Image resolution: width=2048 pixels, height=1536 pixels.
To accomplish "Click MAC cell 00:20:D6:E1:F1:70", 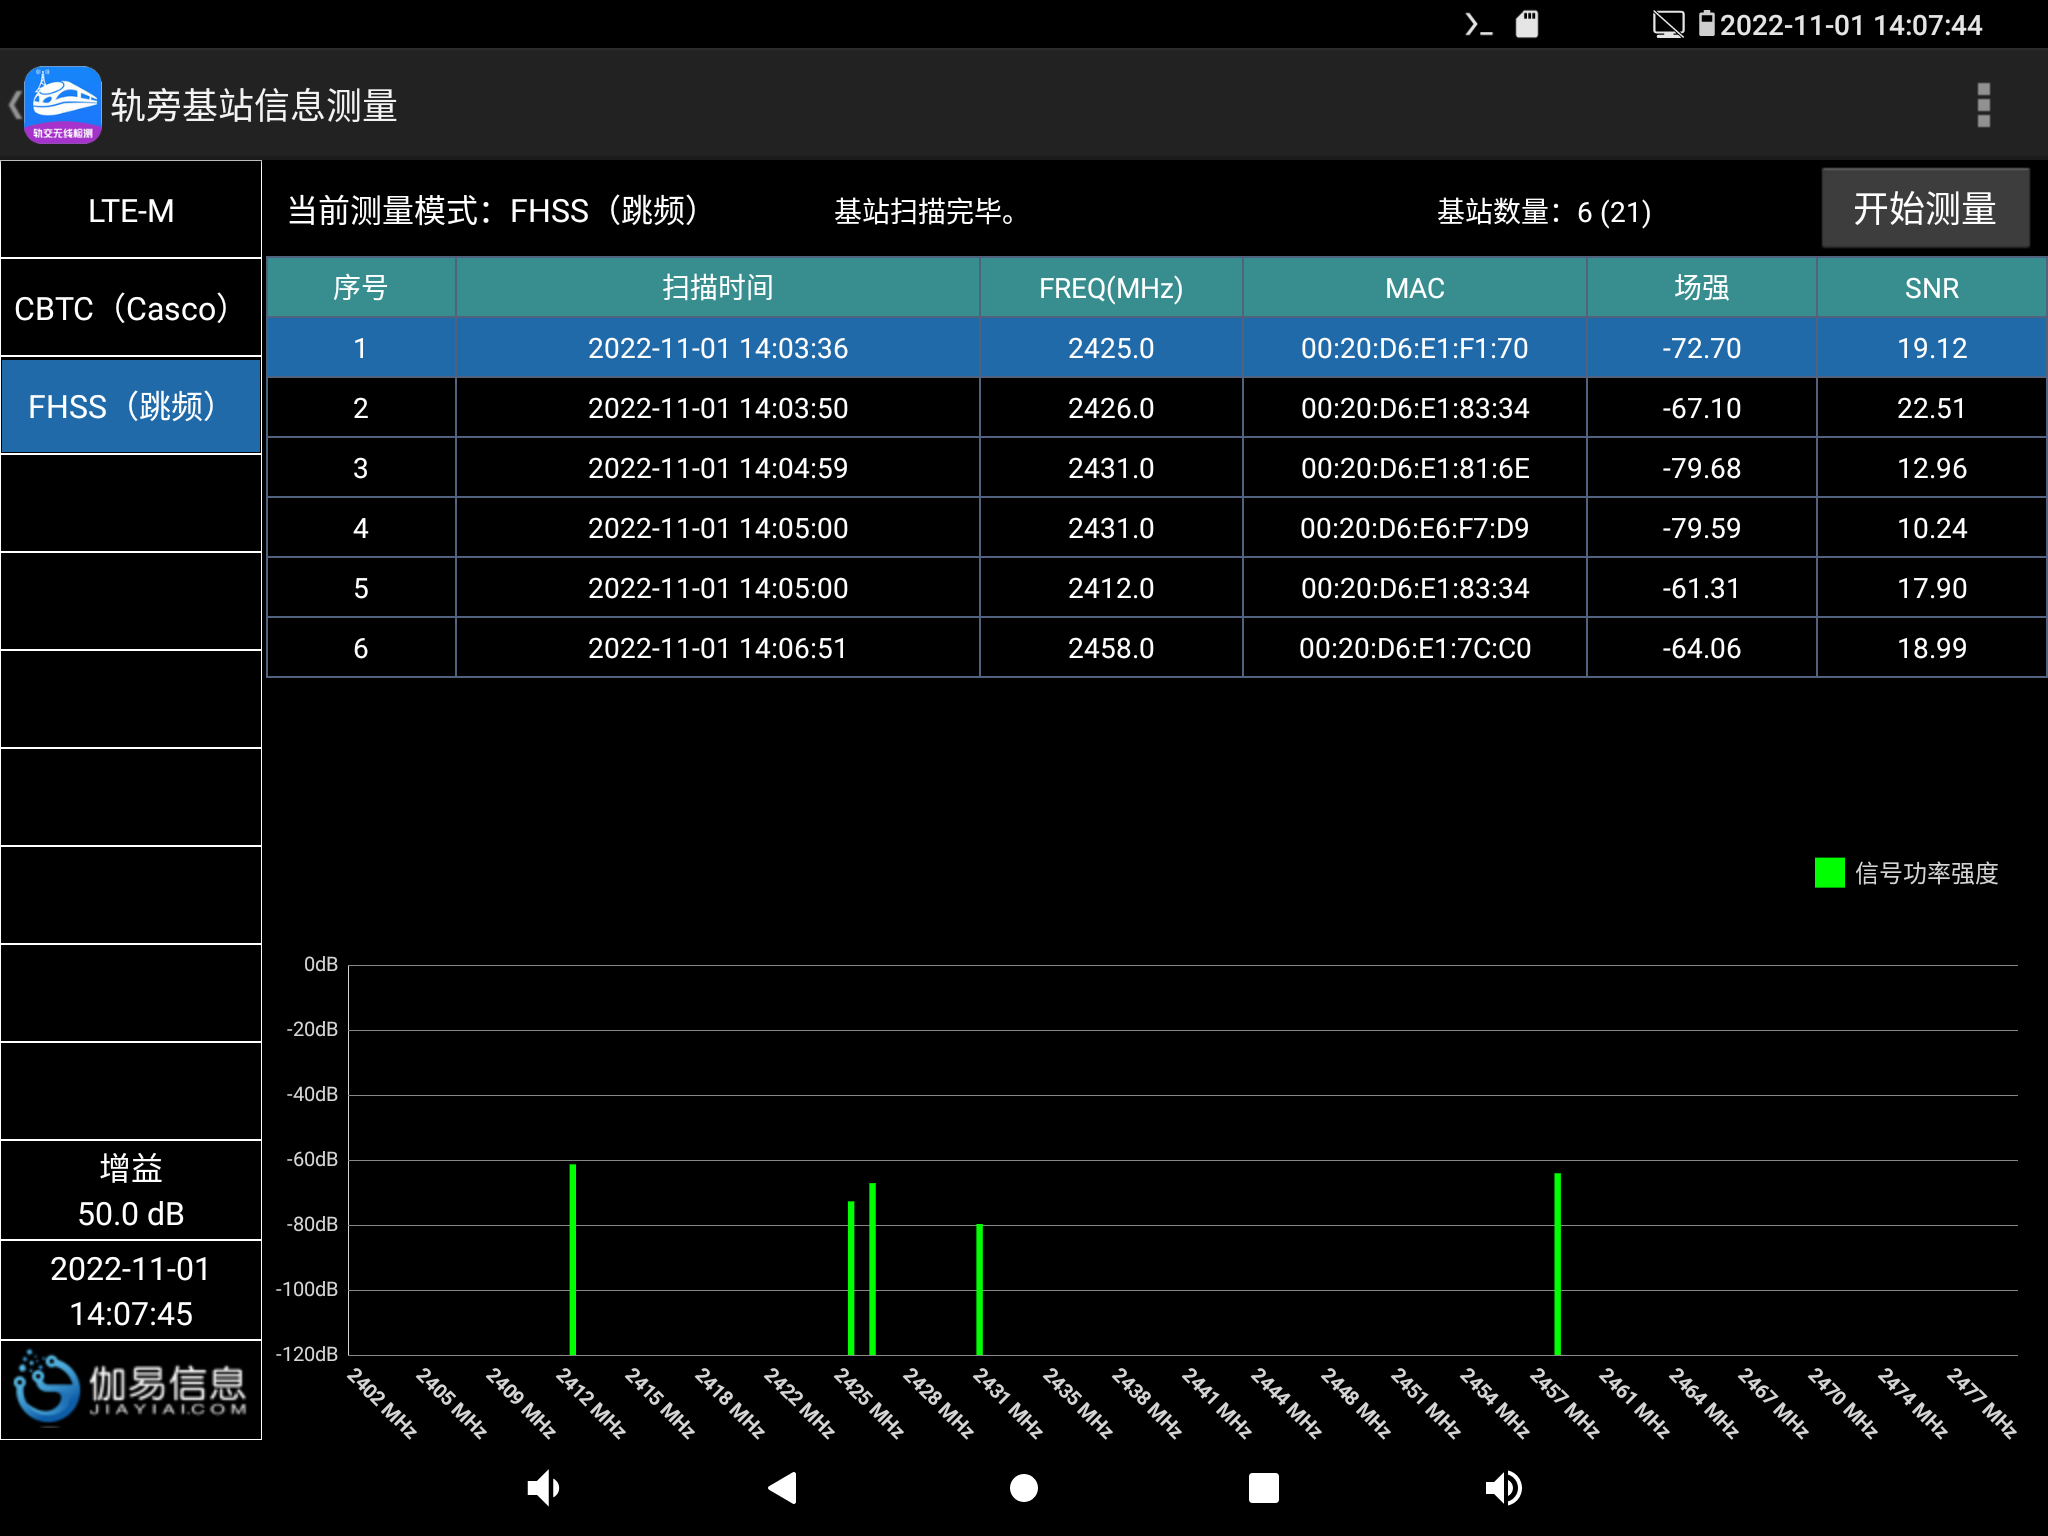I will click(1415, 348).
